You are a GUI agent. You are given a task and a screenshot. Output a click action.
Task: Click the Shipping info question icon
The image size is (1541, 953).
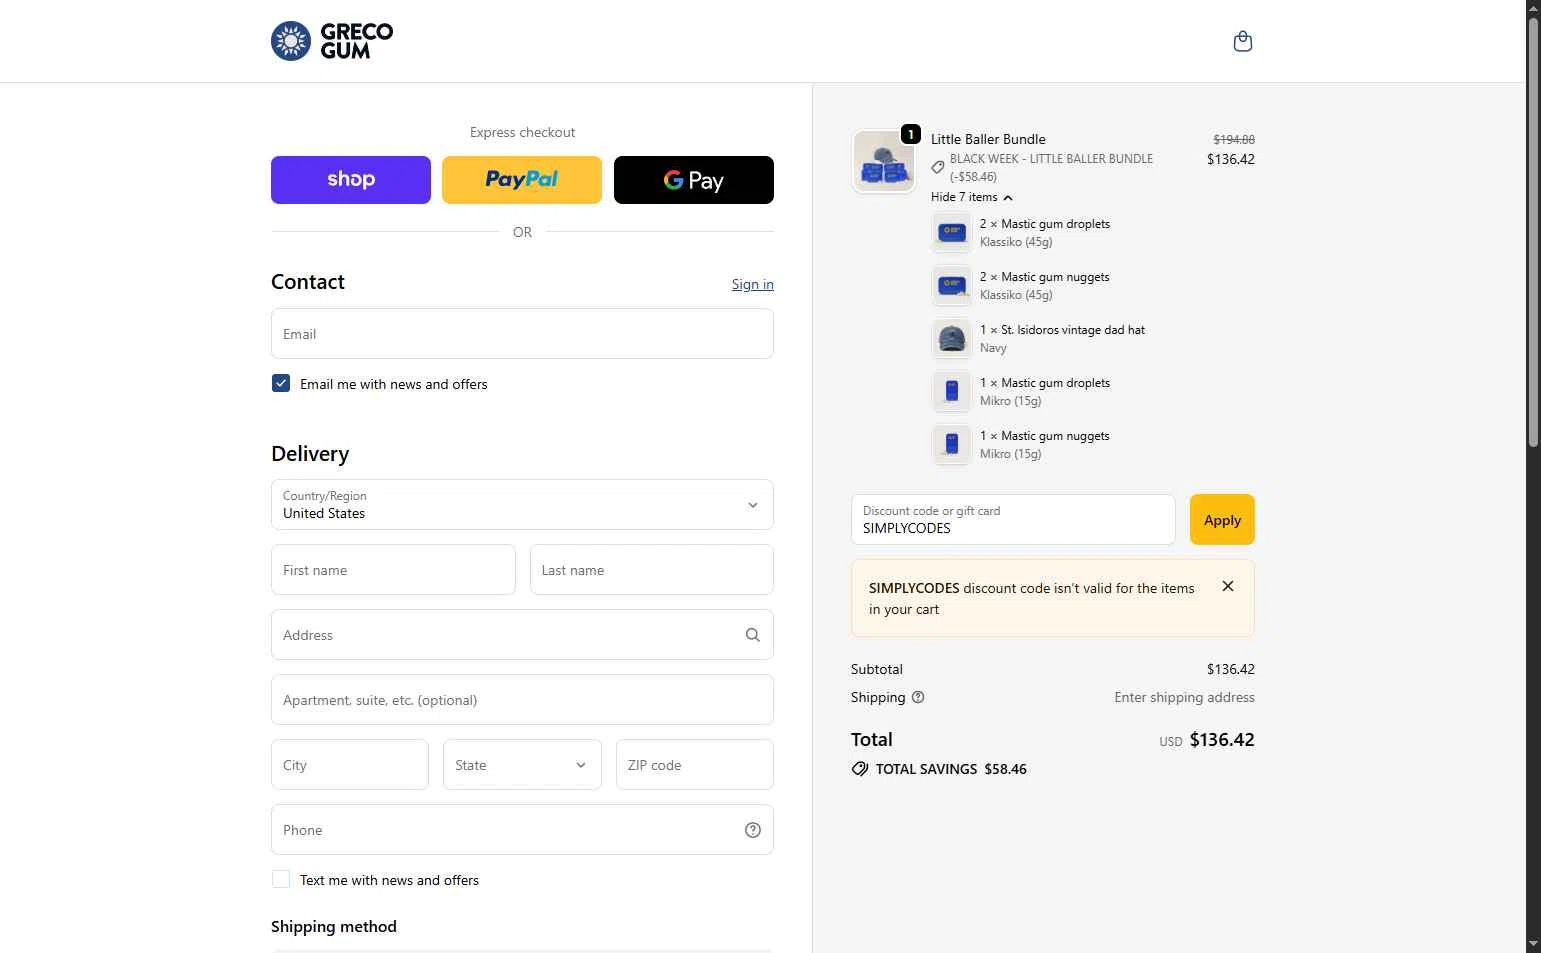pos(918,698)
